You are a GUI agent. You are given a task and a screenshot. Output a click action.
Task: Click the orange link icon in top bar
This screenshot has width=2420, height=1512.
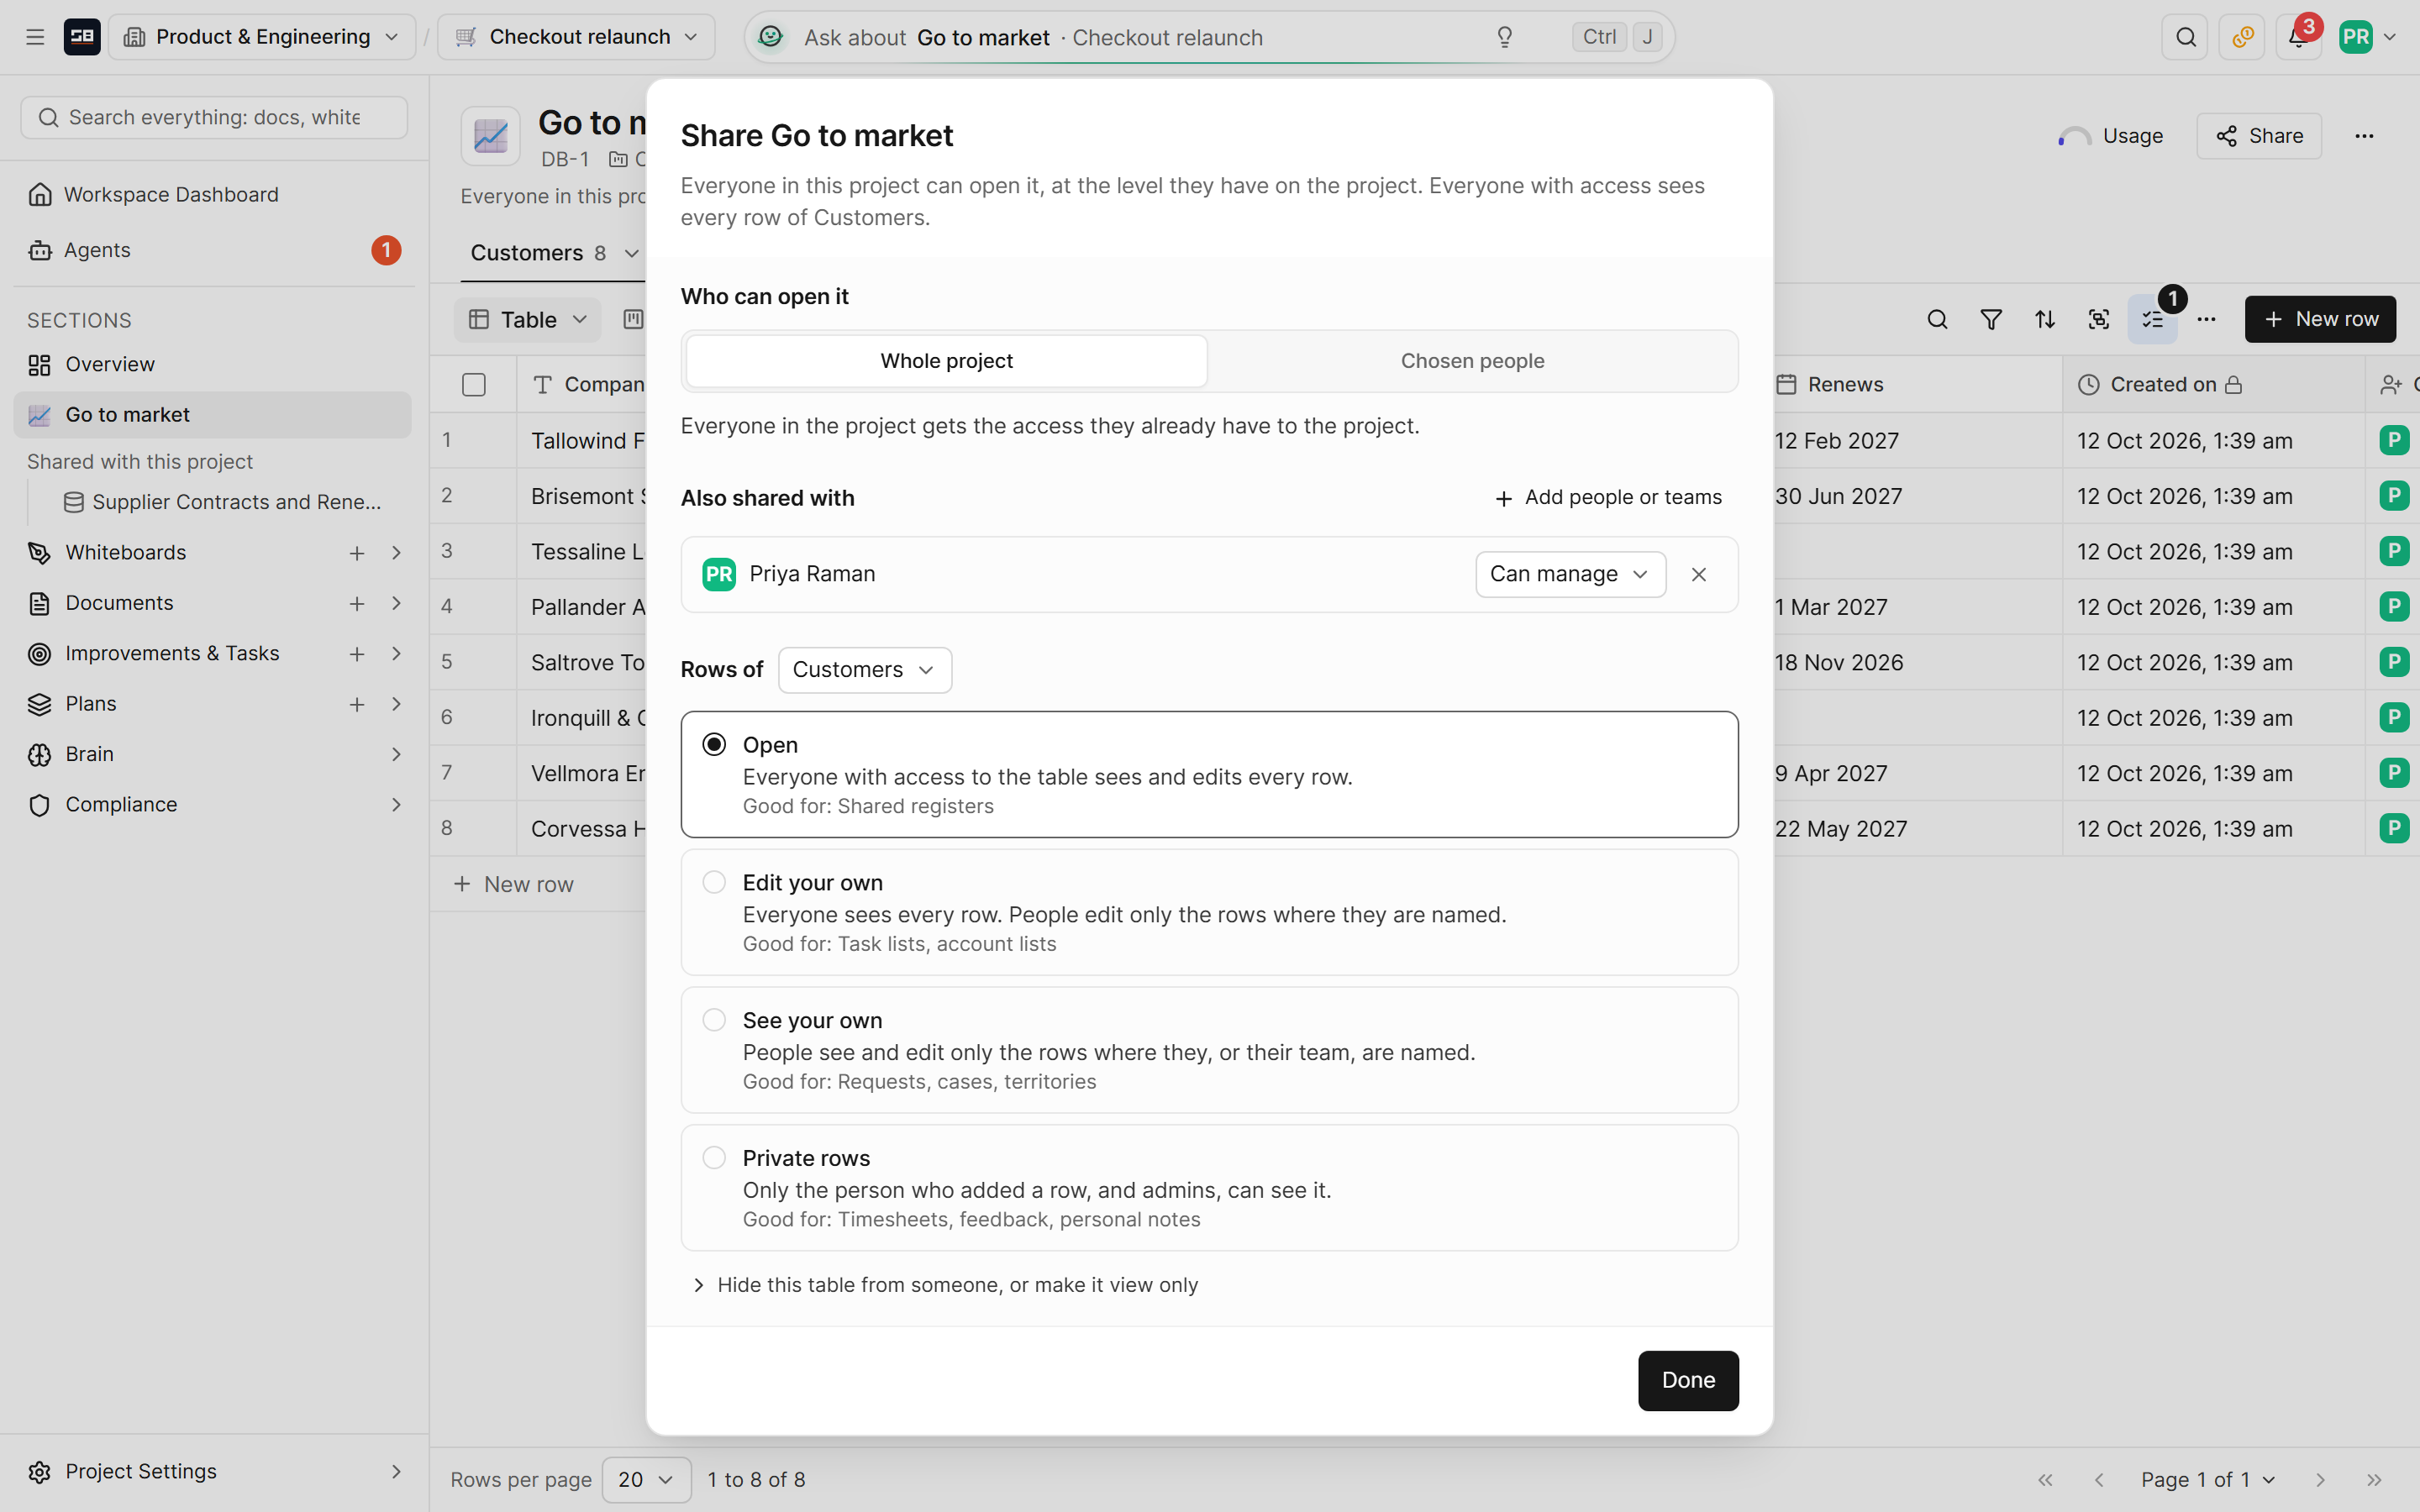click(2242, 37)
